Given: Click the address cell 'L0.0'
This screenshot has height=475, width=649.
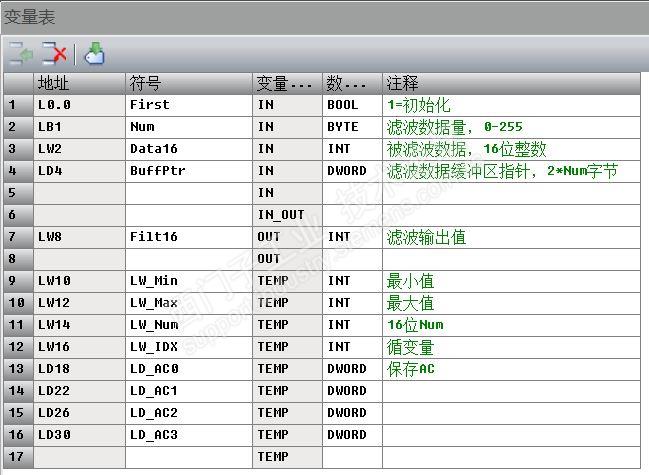Looking at the screenshot, I should click(79, 106).
